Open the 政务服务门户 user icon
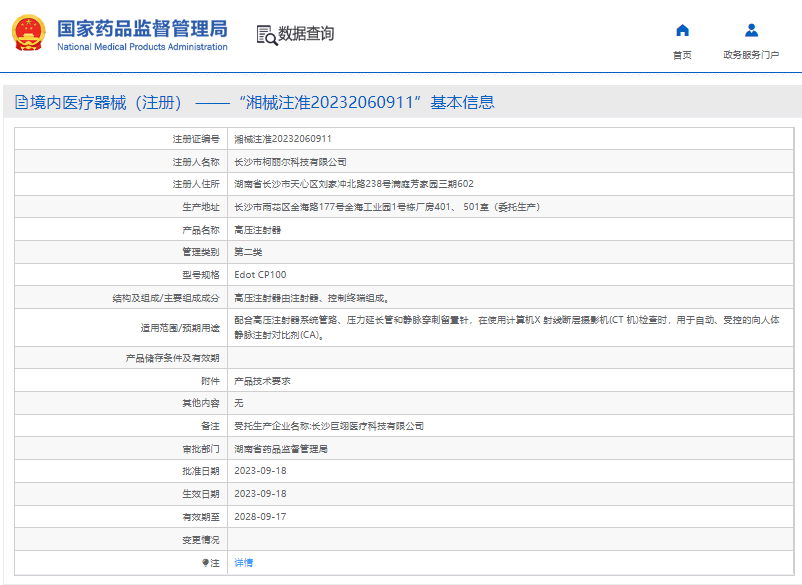Viewport: 802px width, 585px height. [751, 31]
